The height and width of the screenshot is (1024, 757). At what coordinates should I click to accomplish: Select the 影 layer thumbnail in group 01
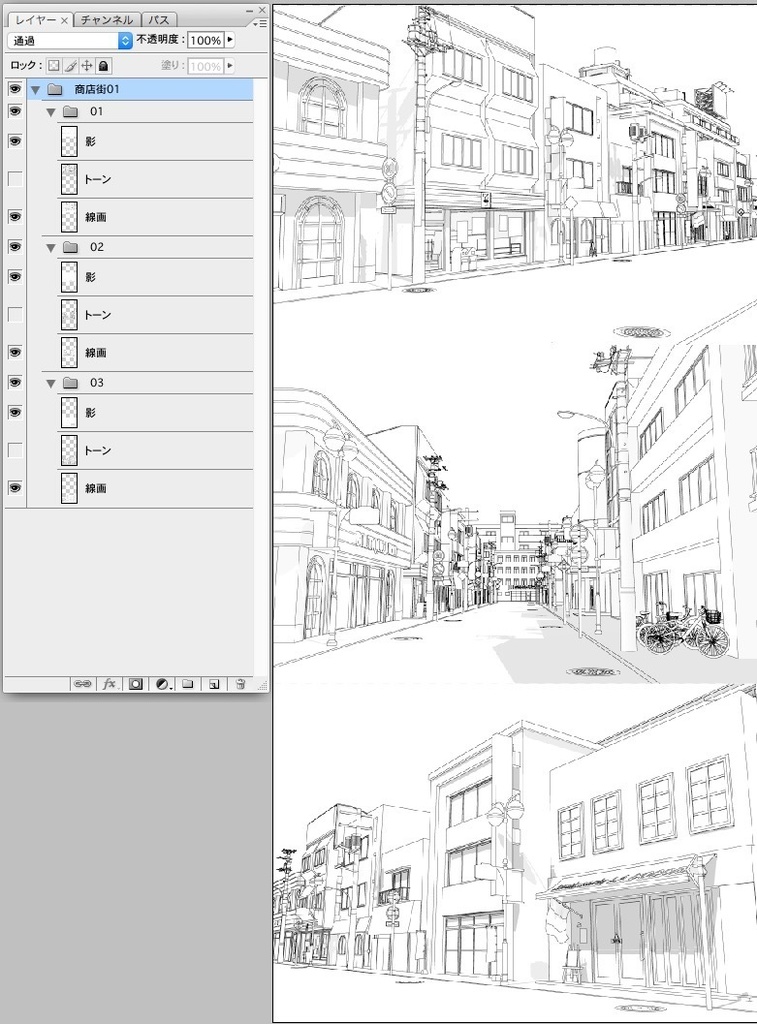click(x=69, y=142)
